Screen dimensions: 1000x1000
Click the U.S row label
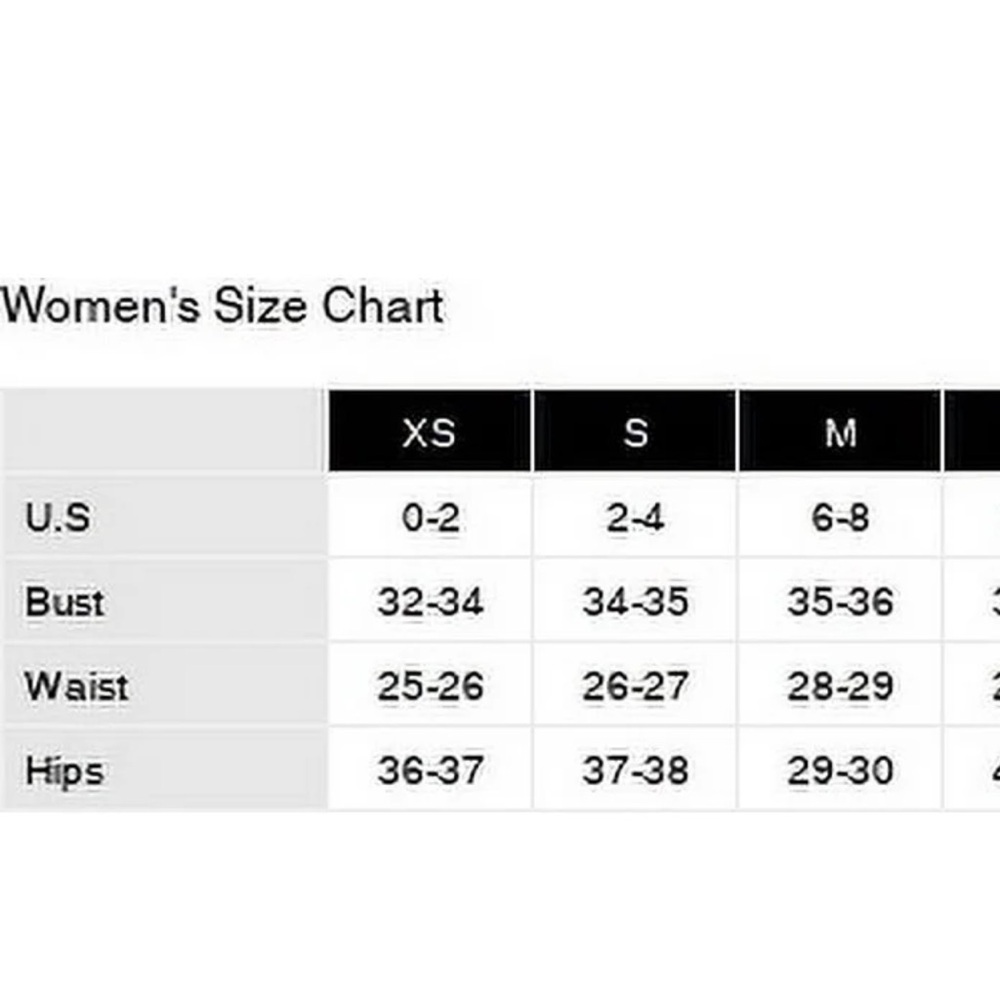click(58, 518)
